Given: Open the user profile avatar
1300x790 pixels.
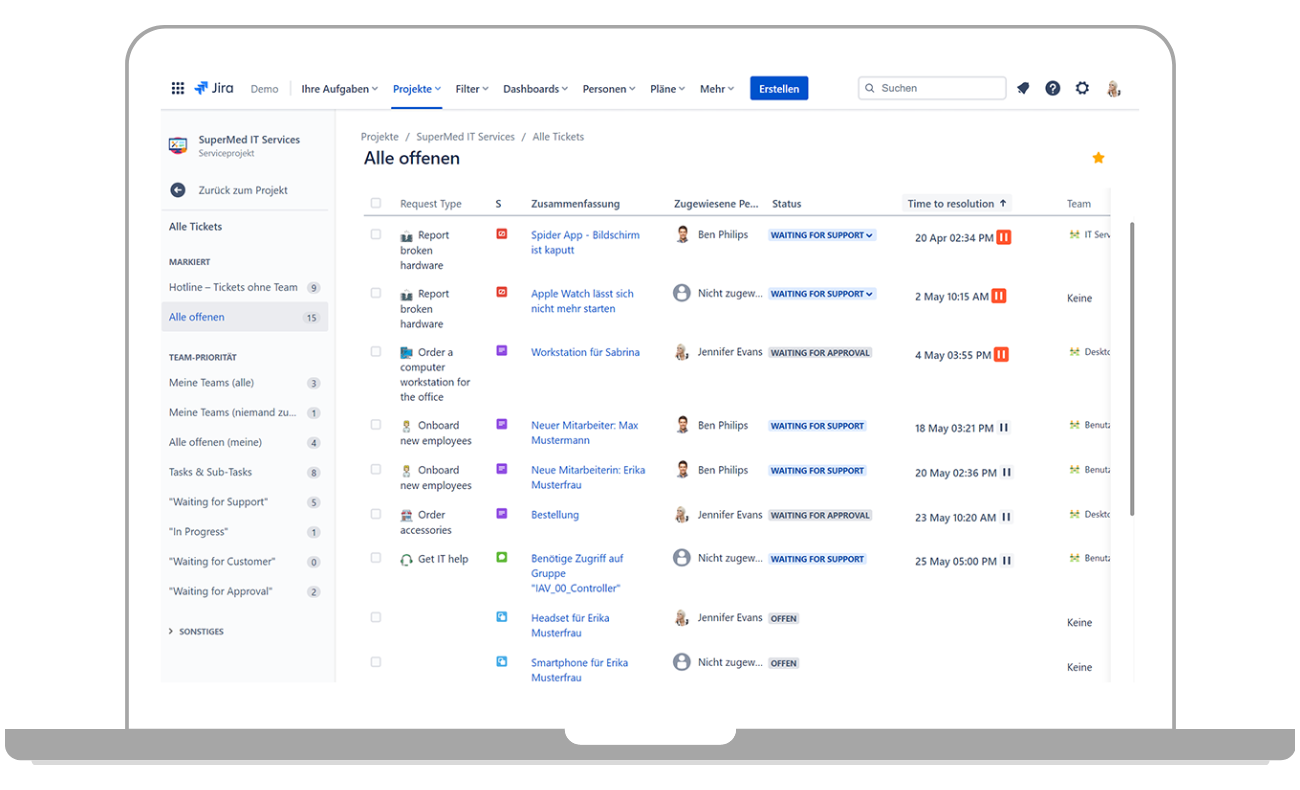Looking at the screenshot, I should (1114, 88).
